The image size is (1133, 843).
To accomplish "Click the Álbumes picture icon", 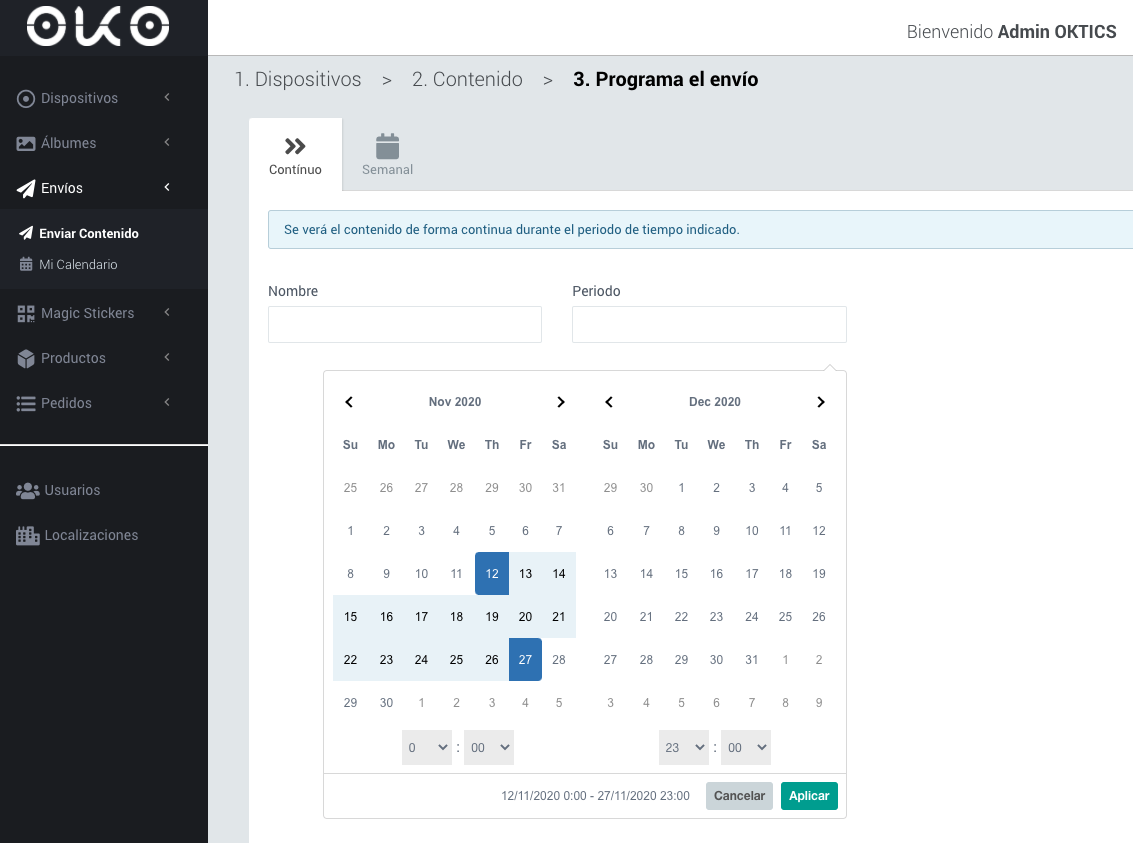I will (x=25, y=143).
